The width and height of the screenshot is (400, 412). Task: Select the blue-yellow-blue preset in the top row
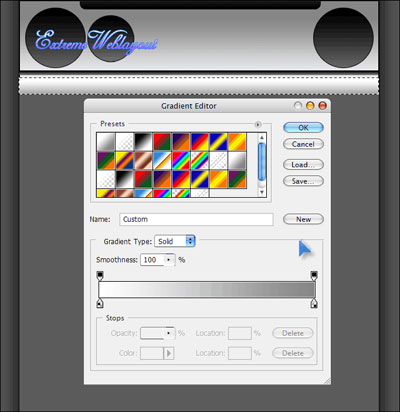coord(219,141)
